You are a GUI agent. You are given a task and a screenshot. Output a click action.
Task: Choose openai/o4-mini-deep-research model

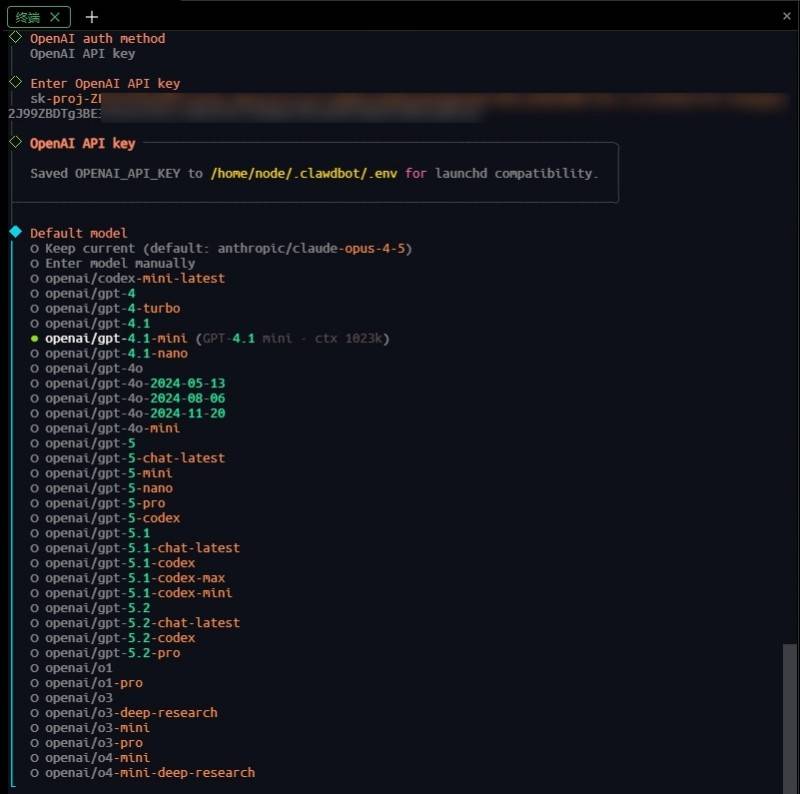tap(143, 773)
